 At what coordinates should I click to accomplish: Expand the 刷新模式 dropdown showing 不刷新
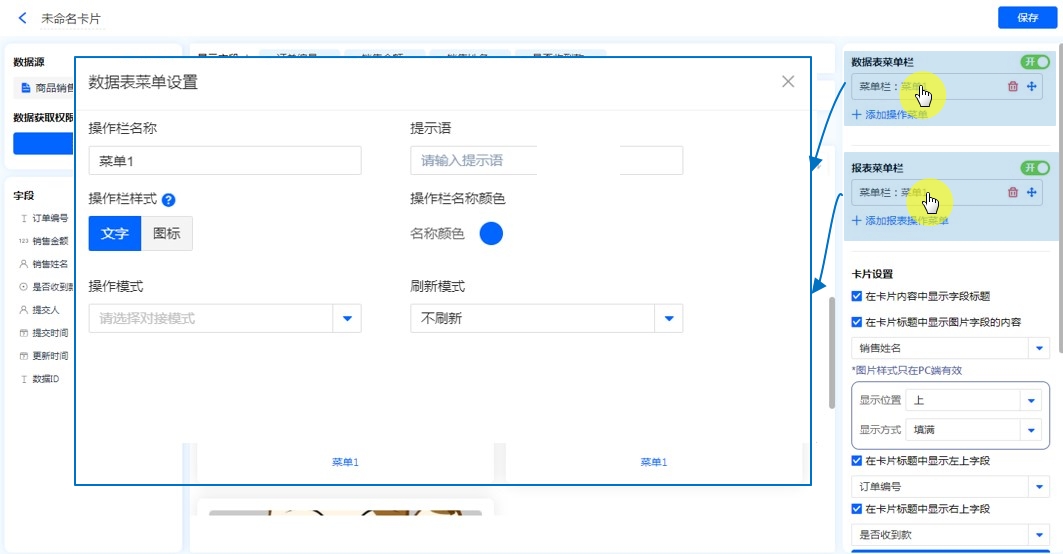click(669, 319)
